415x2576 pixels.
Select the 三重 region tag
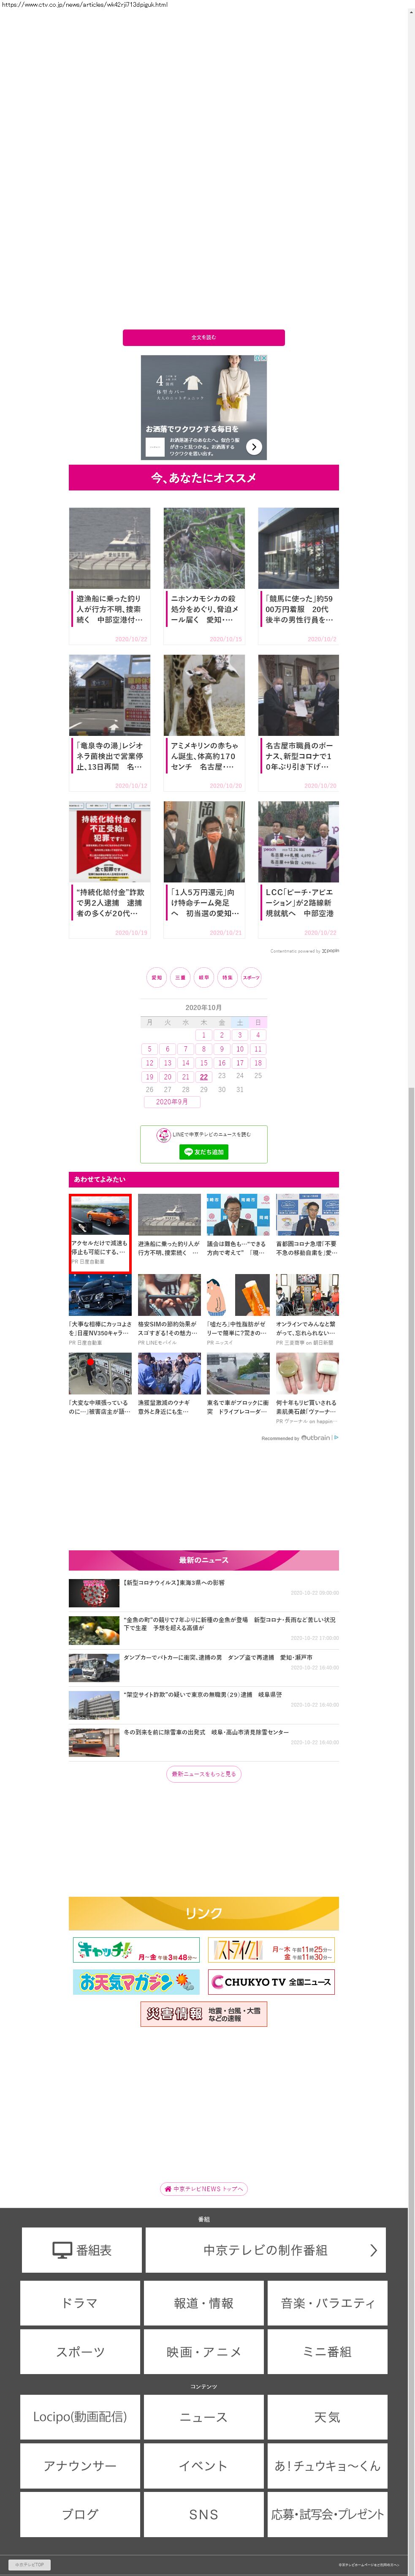pos(180,978)
